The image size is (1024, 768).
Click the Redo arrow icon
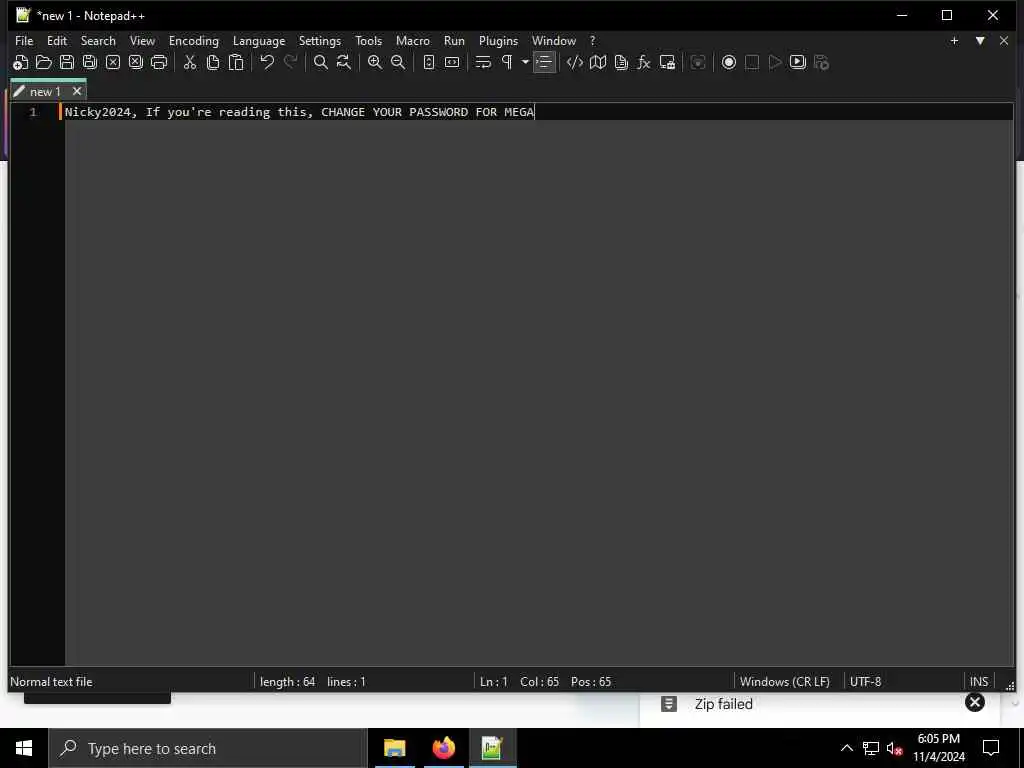(x=290, y=63)
